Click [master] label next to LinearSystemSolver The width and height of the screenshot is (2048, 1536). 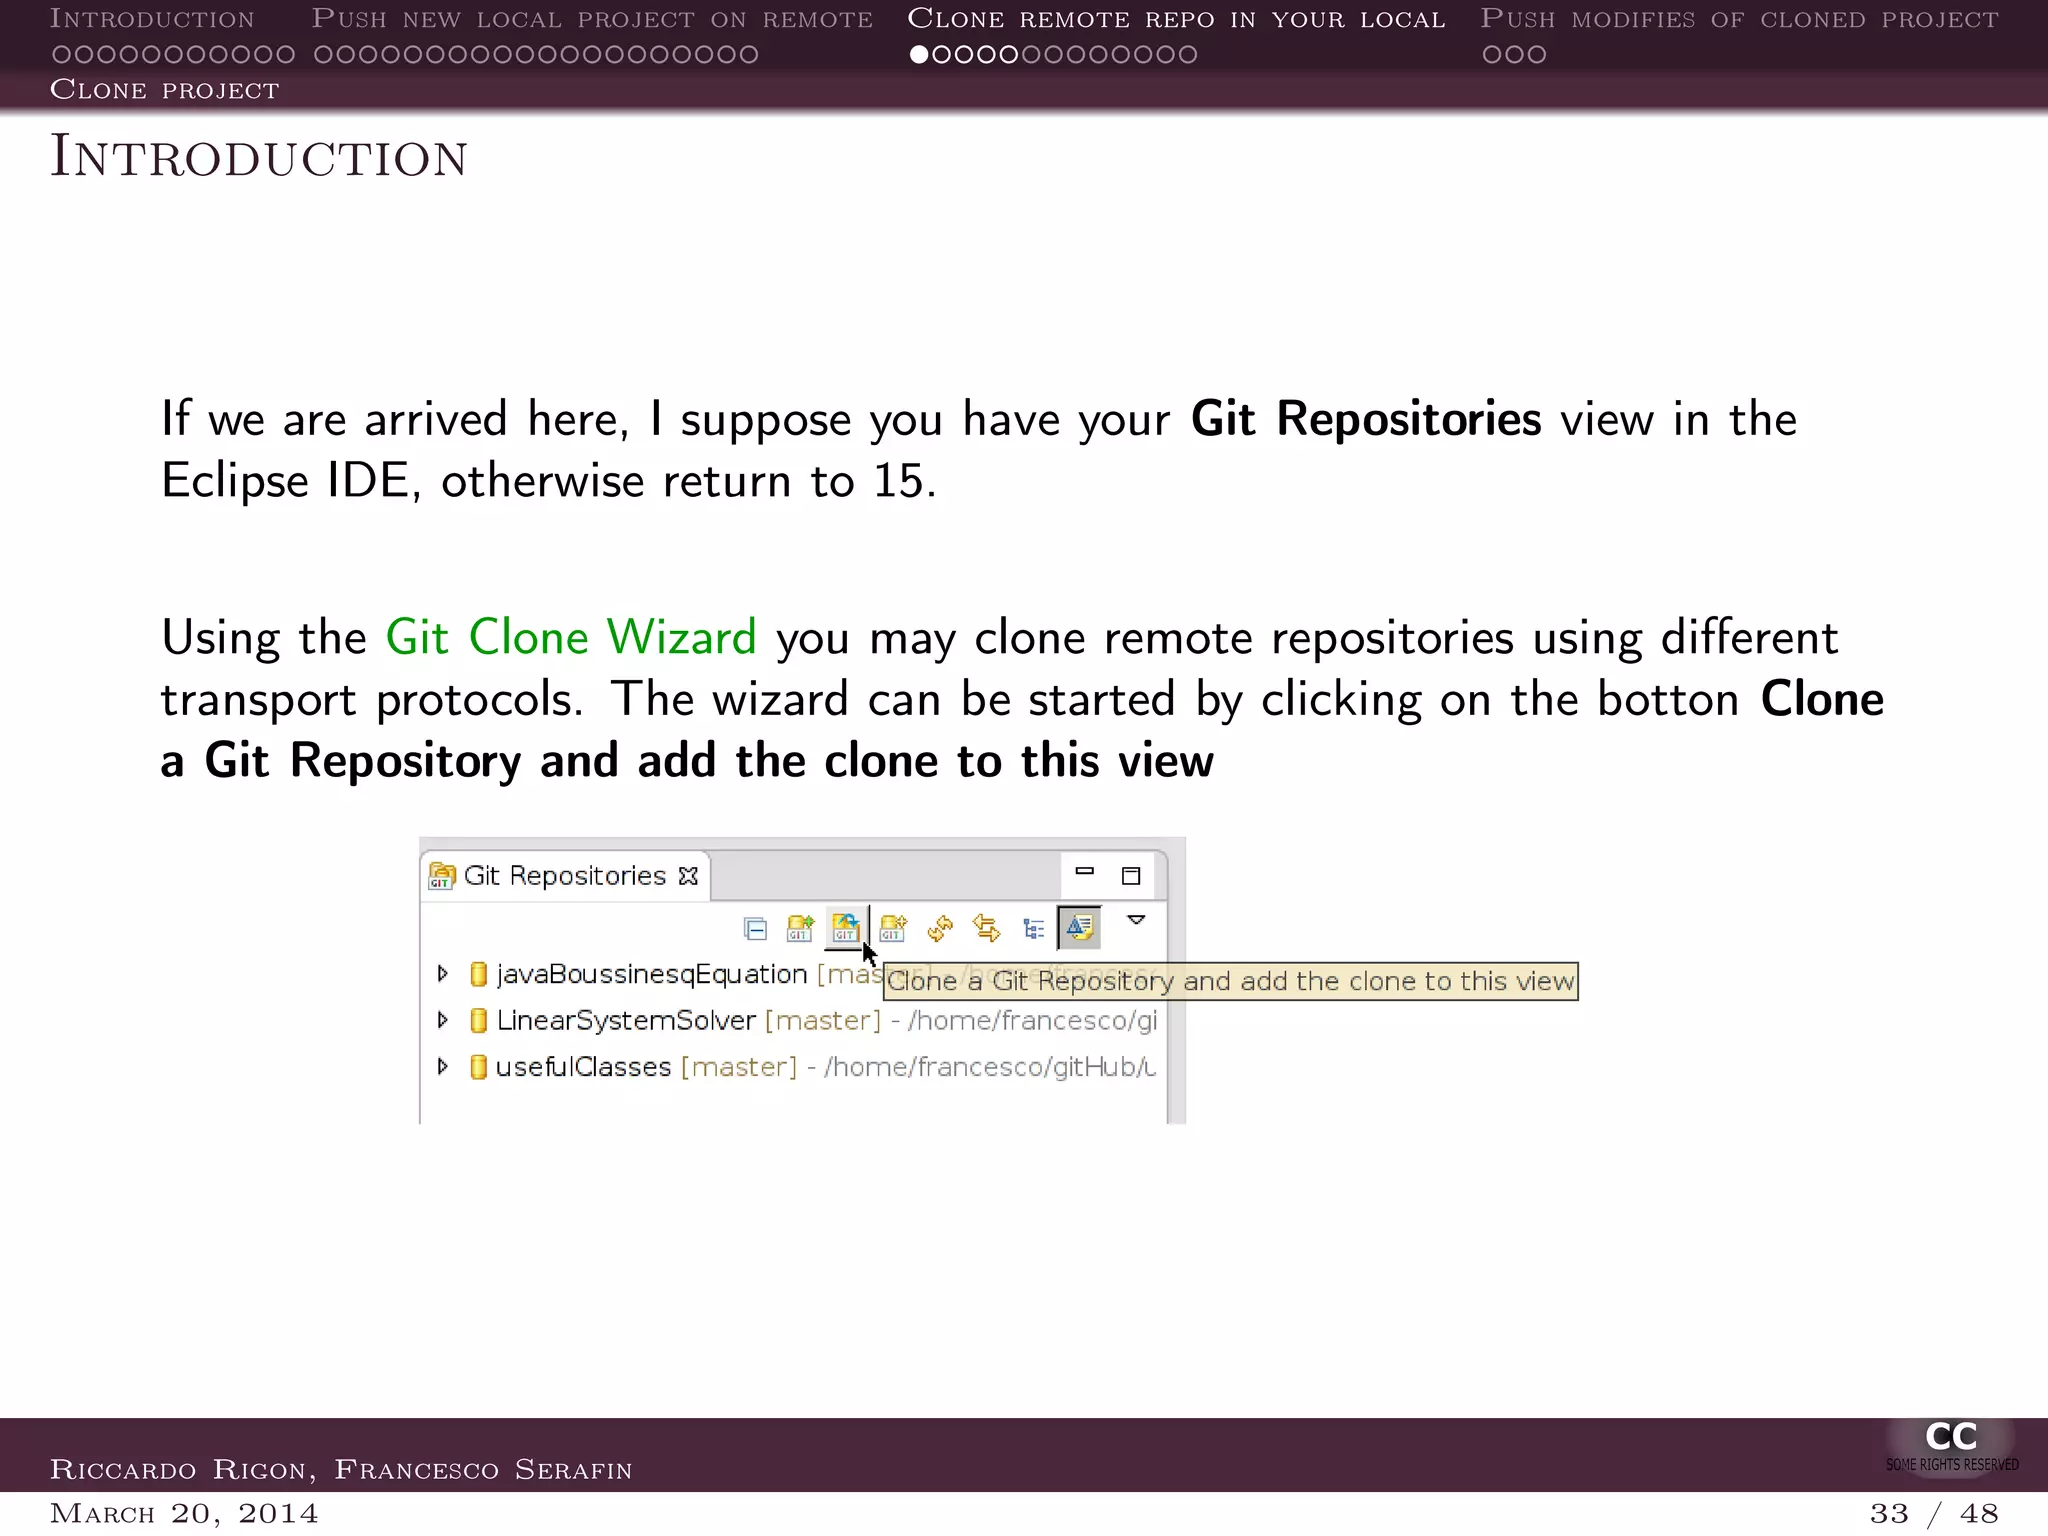coord(823,1021)
